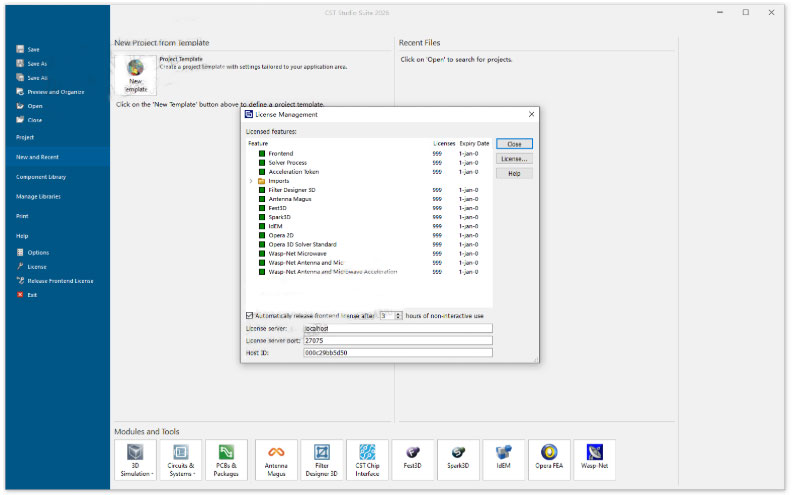
Task: Click the Save As icon
Action: 20,63
